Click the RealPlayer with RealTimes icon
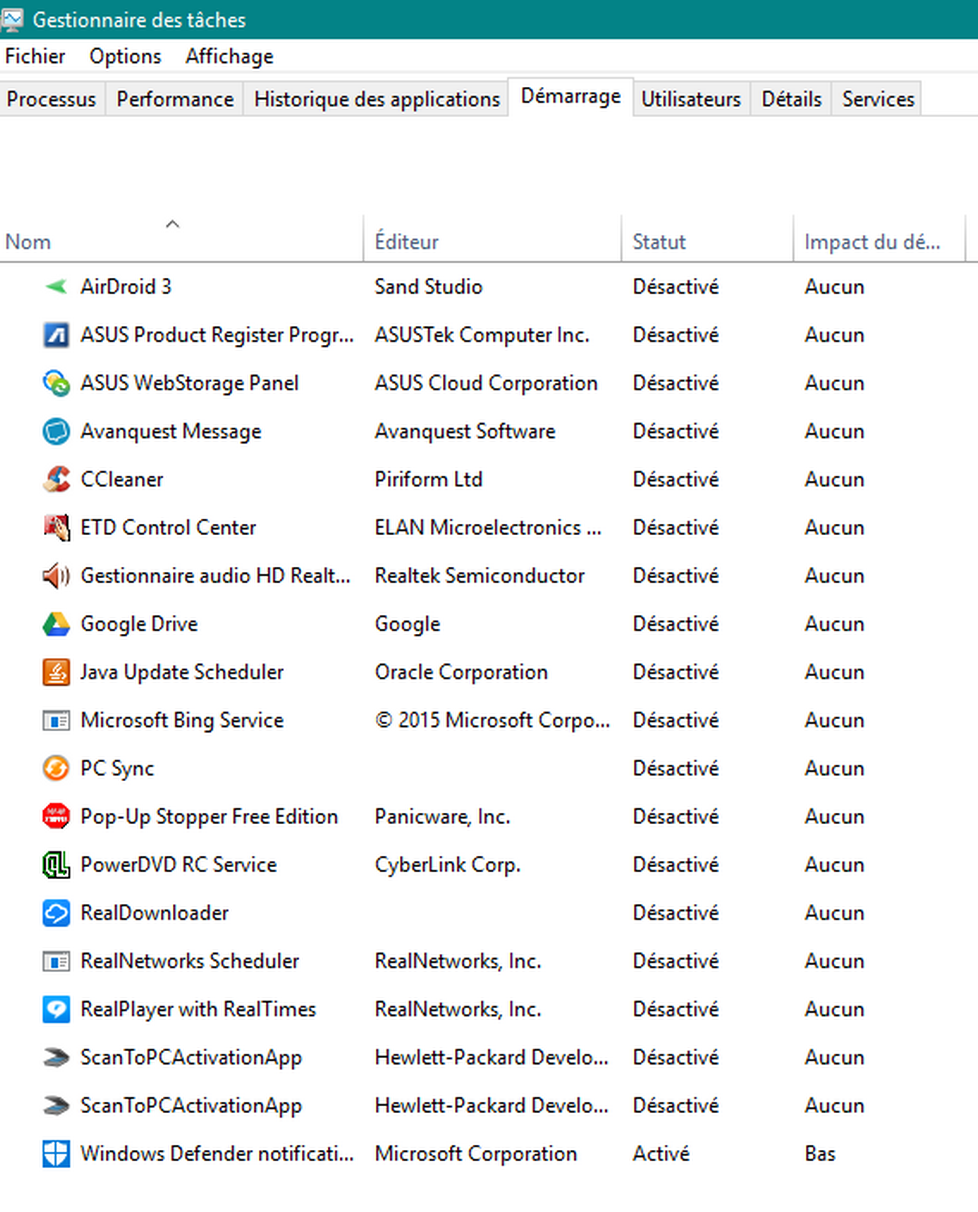 point(56,1009)
